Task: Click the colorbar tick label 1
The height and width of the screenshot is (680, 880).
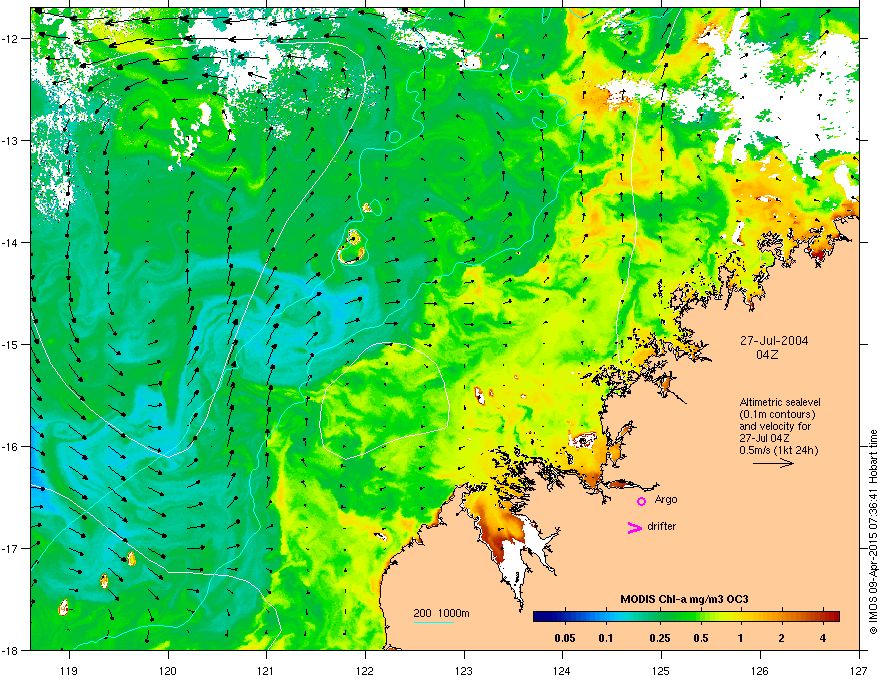Action: 741,638
